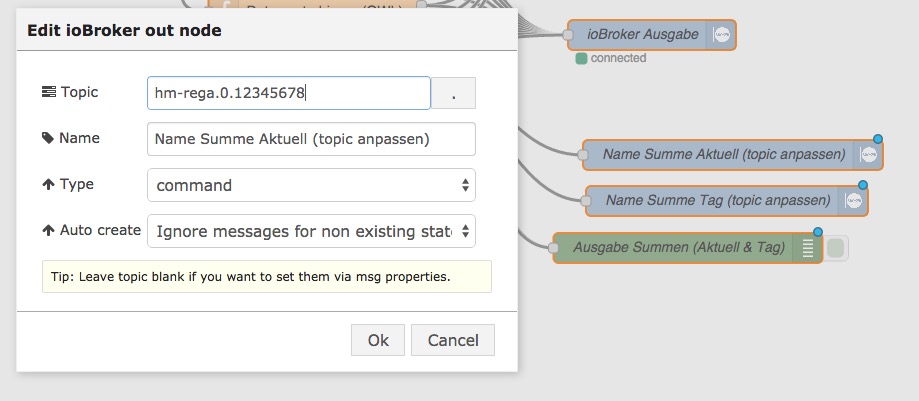
Task: Click the green connected status indicator
Action: 581,58
